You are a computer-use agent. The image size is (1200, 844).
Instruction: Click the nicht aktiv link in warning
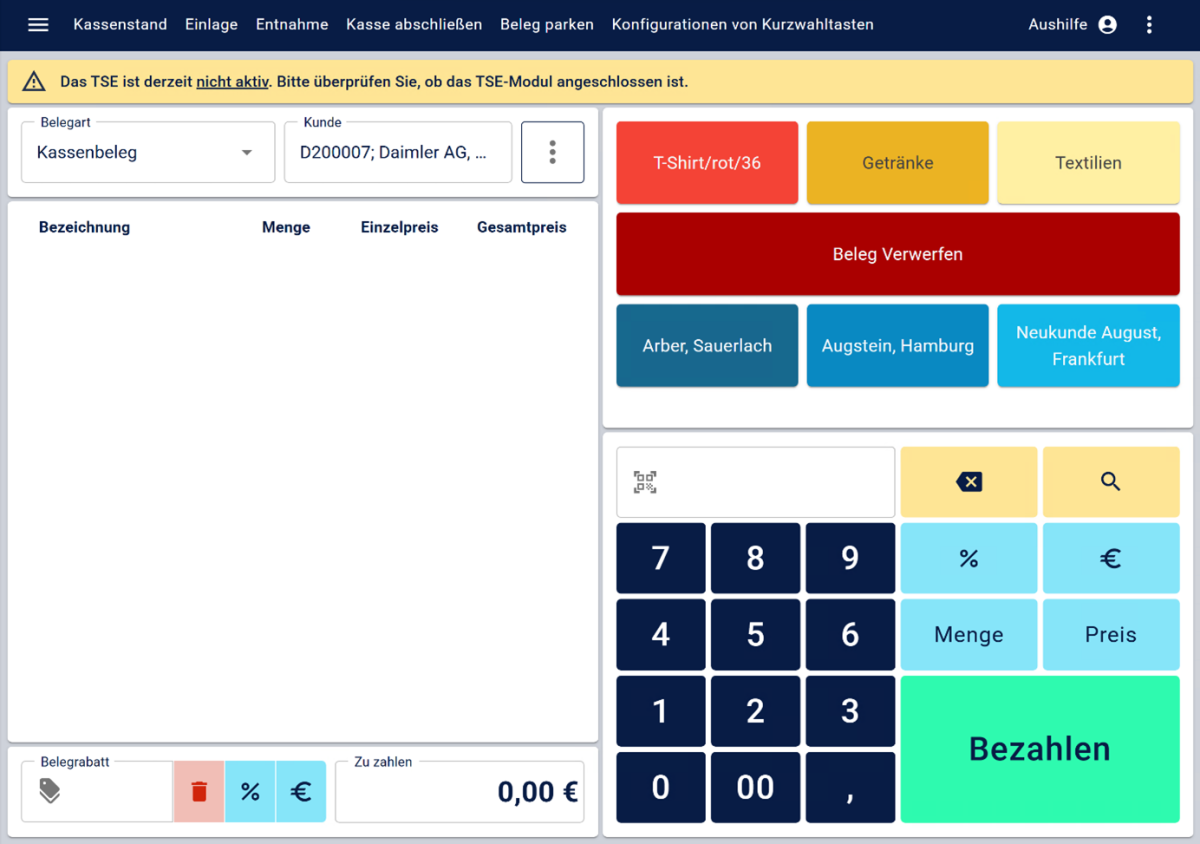coord(232,82)
